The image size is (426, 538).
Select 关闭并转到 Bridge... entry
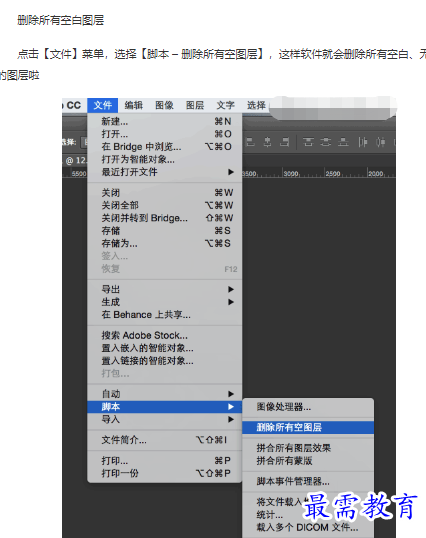pyautogui.click(x=165, y=218)
